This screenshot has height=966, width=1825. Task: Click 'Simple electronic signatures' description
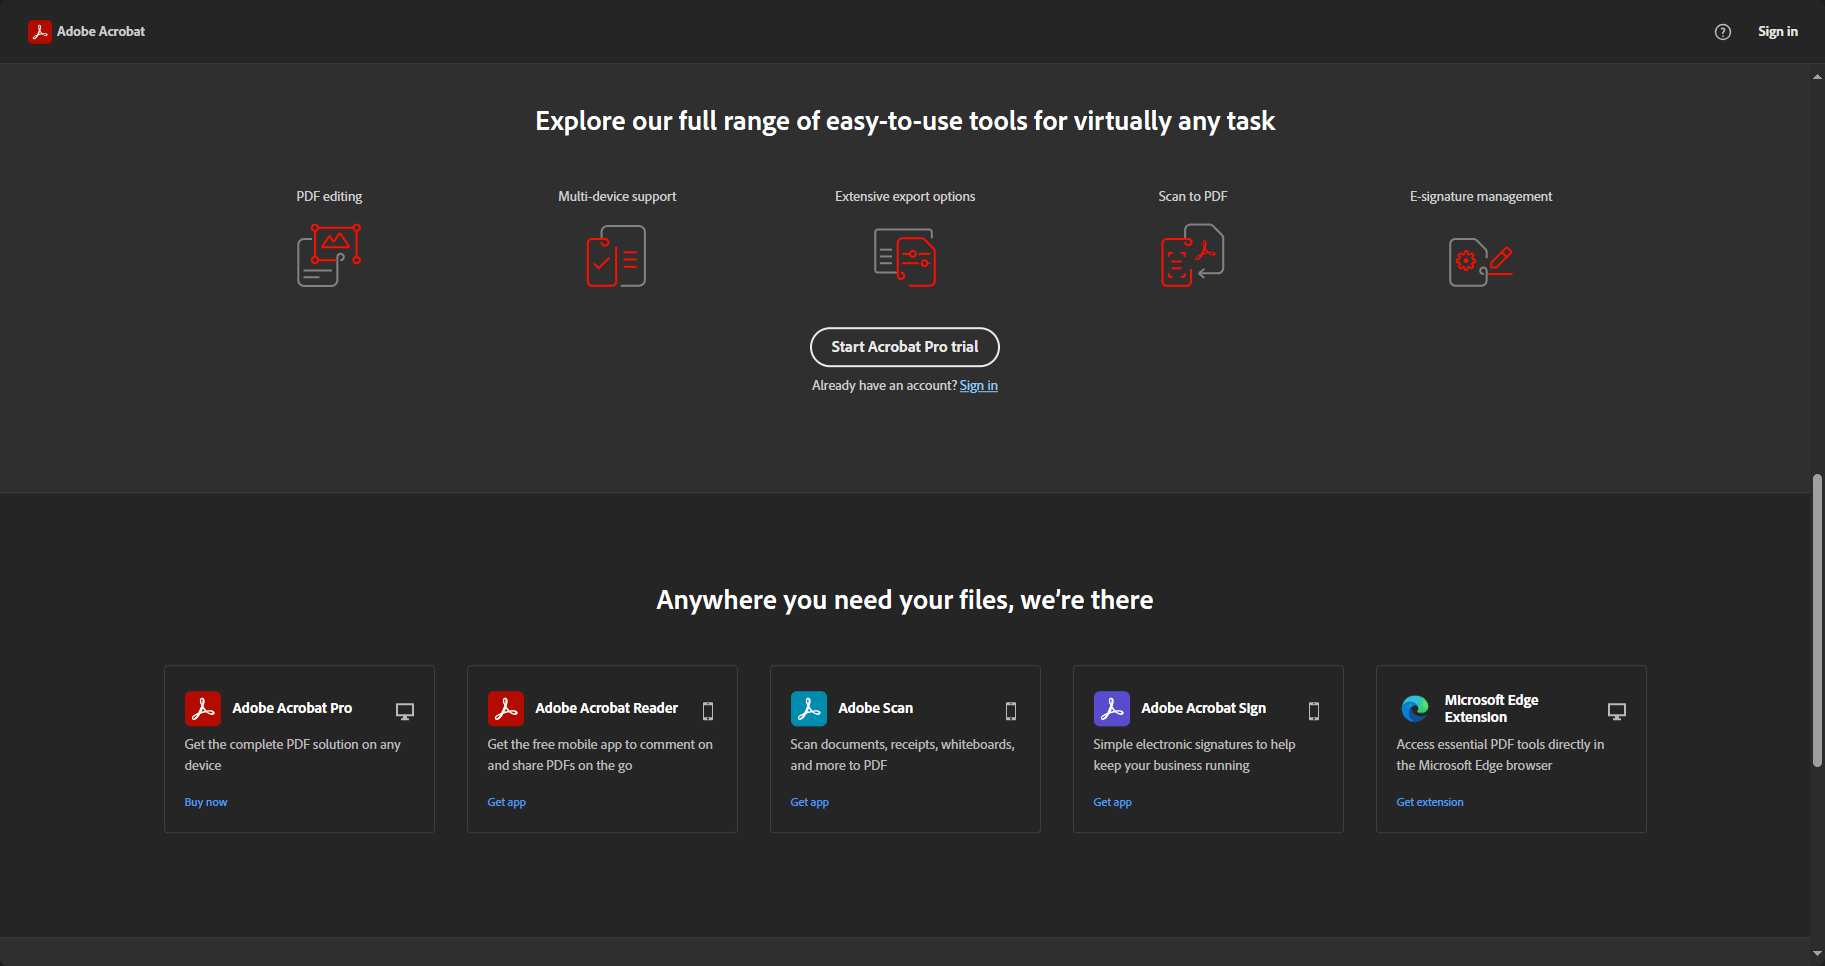(x=1194, y=755)
